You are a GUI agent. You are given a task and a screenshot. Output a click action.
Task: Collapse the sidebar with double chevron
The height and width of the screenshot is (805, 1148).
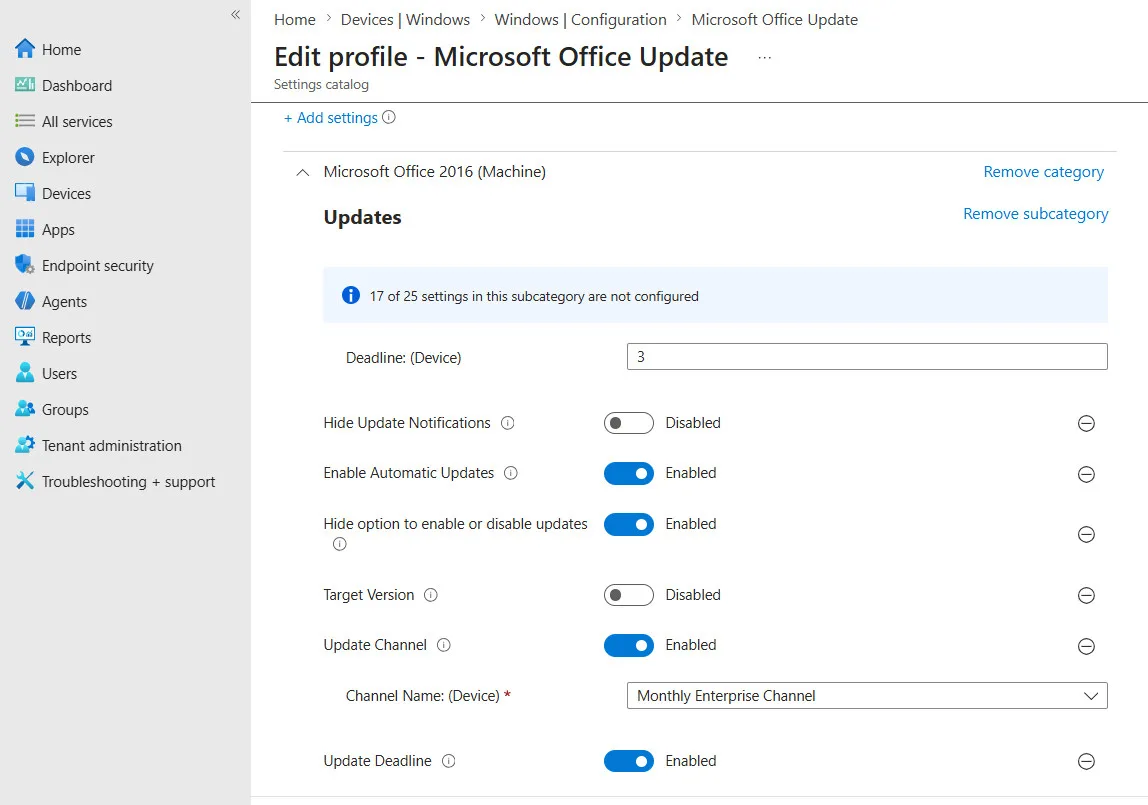(236, 15)
